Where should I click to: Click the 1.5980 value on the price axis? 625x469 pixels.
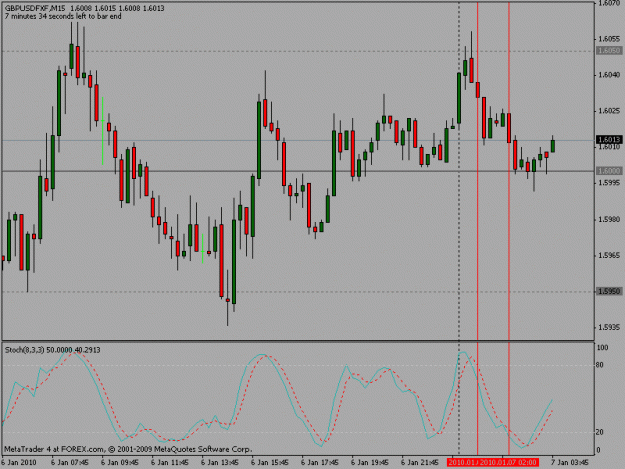click(x=609, y=219)
